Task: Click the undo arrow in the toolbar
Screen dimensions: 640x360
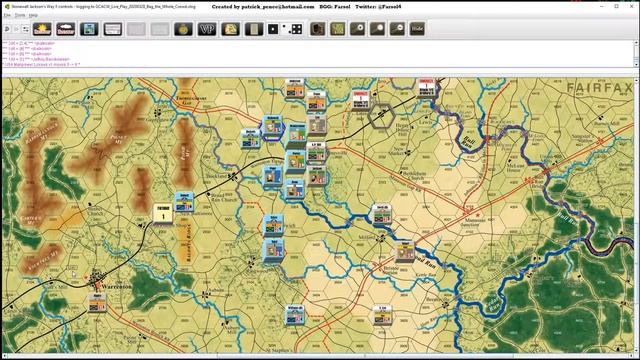Action: click(x=7, y=29)
